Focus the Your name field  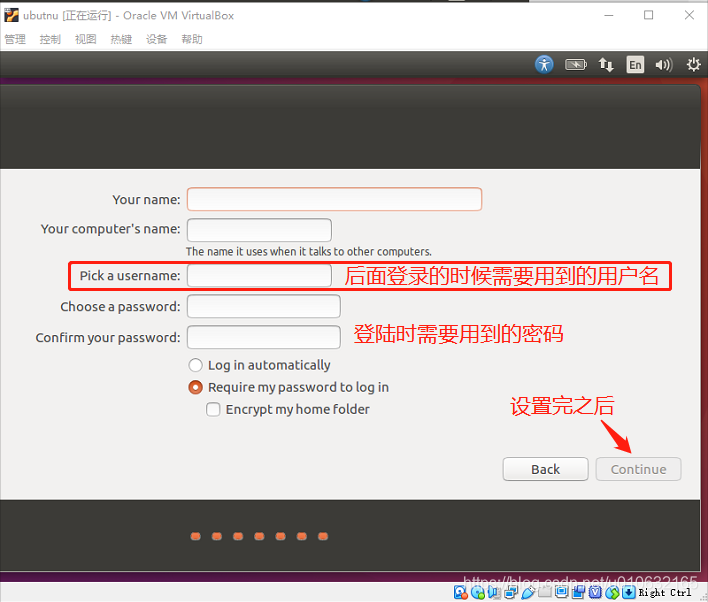(335, 199)
